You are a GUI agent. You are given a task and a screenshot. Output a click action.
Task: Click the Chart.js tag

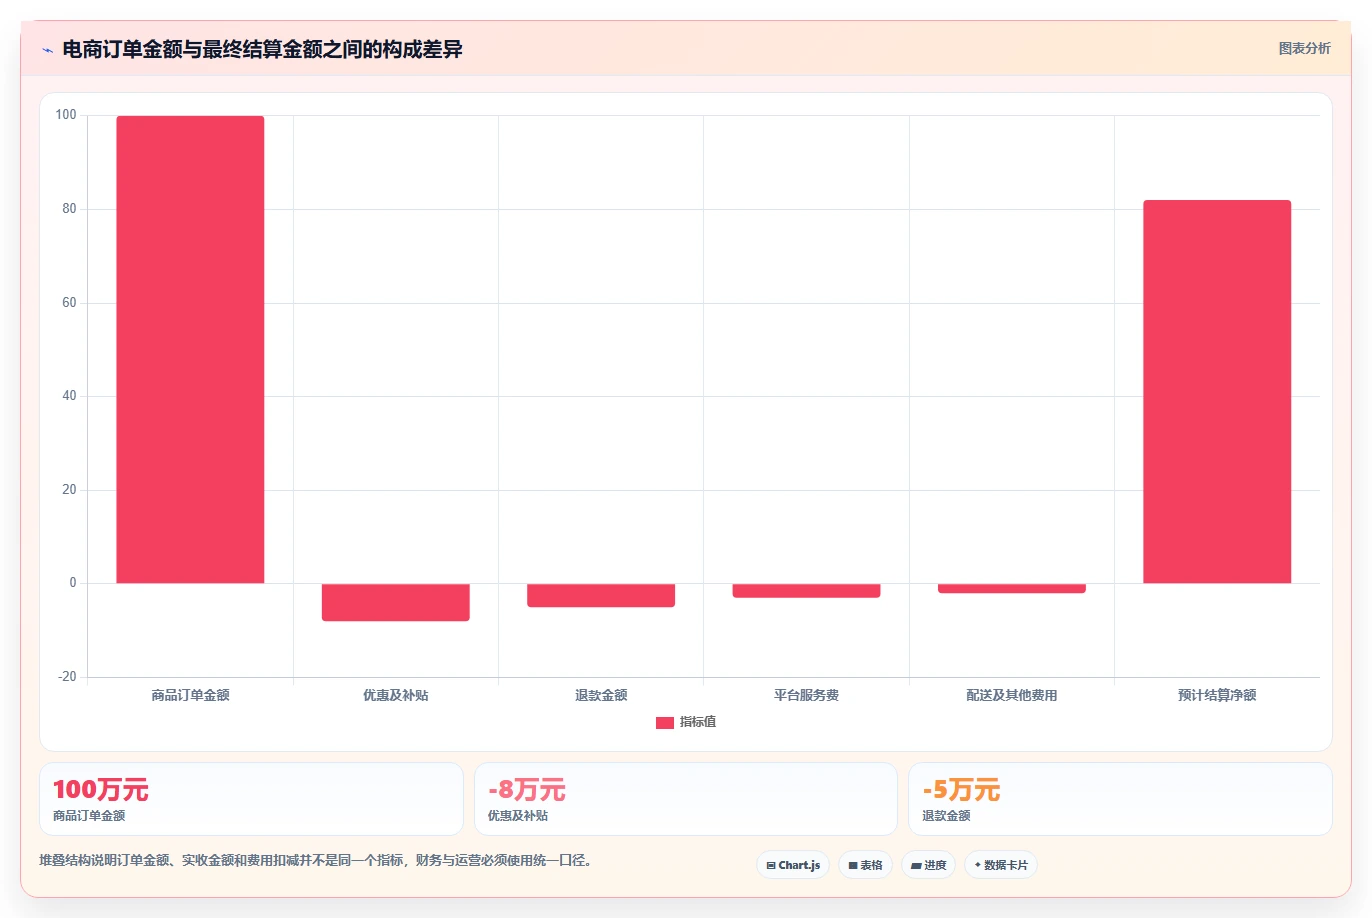click(793, 865)
